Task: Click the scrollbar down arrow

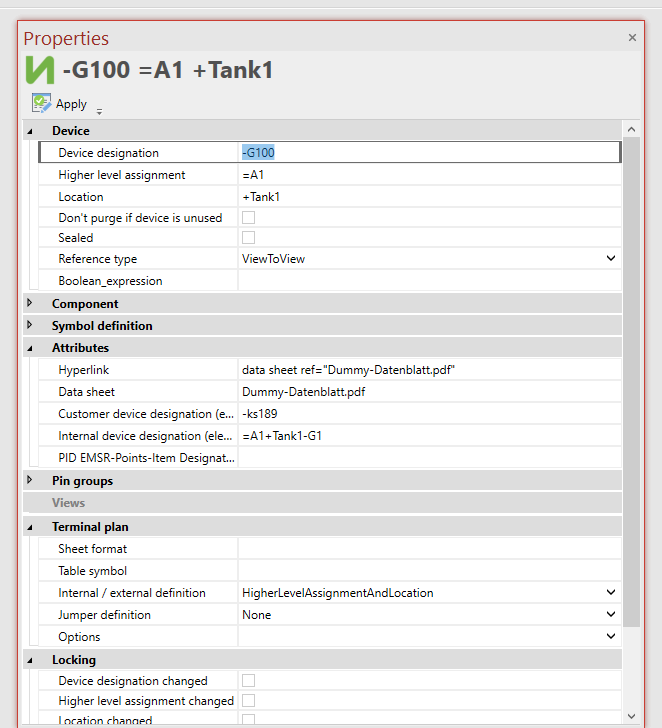Action: [x=631, y=715]
